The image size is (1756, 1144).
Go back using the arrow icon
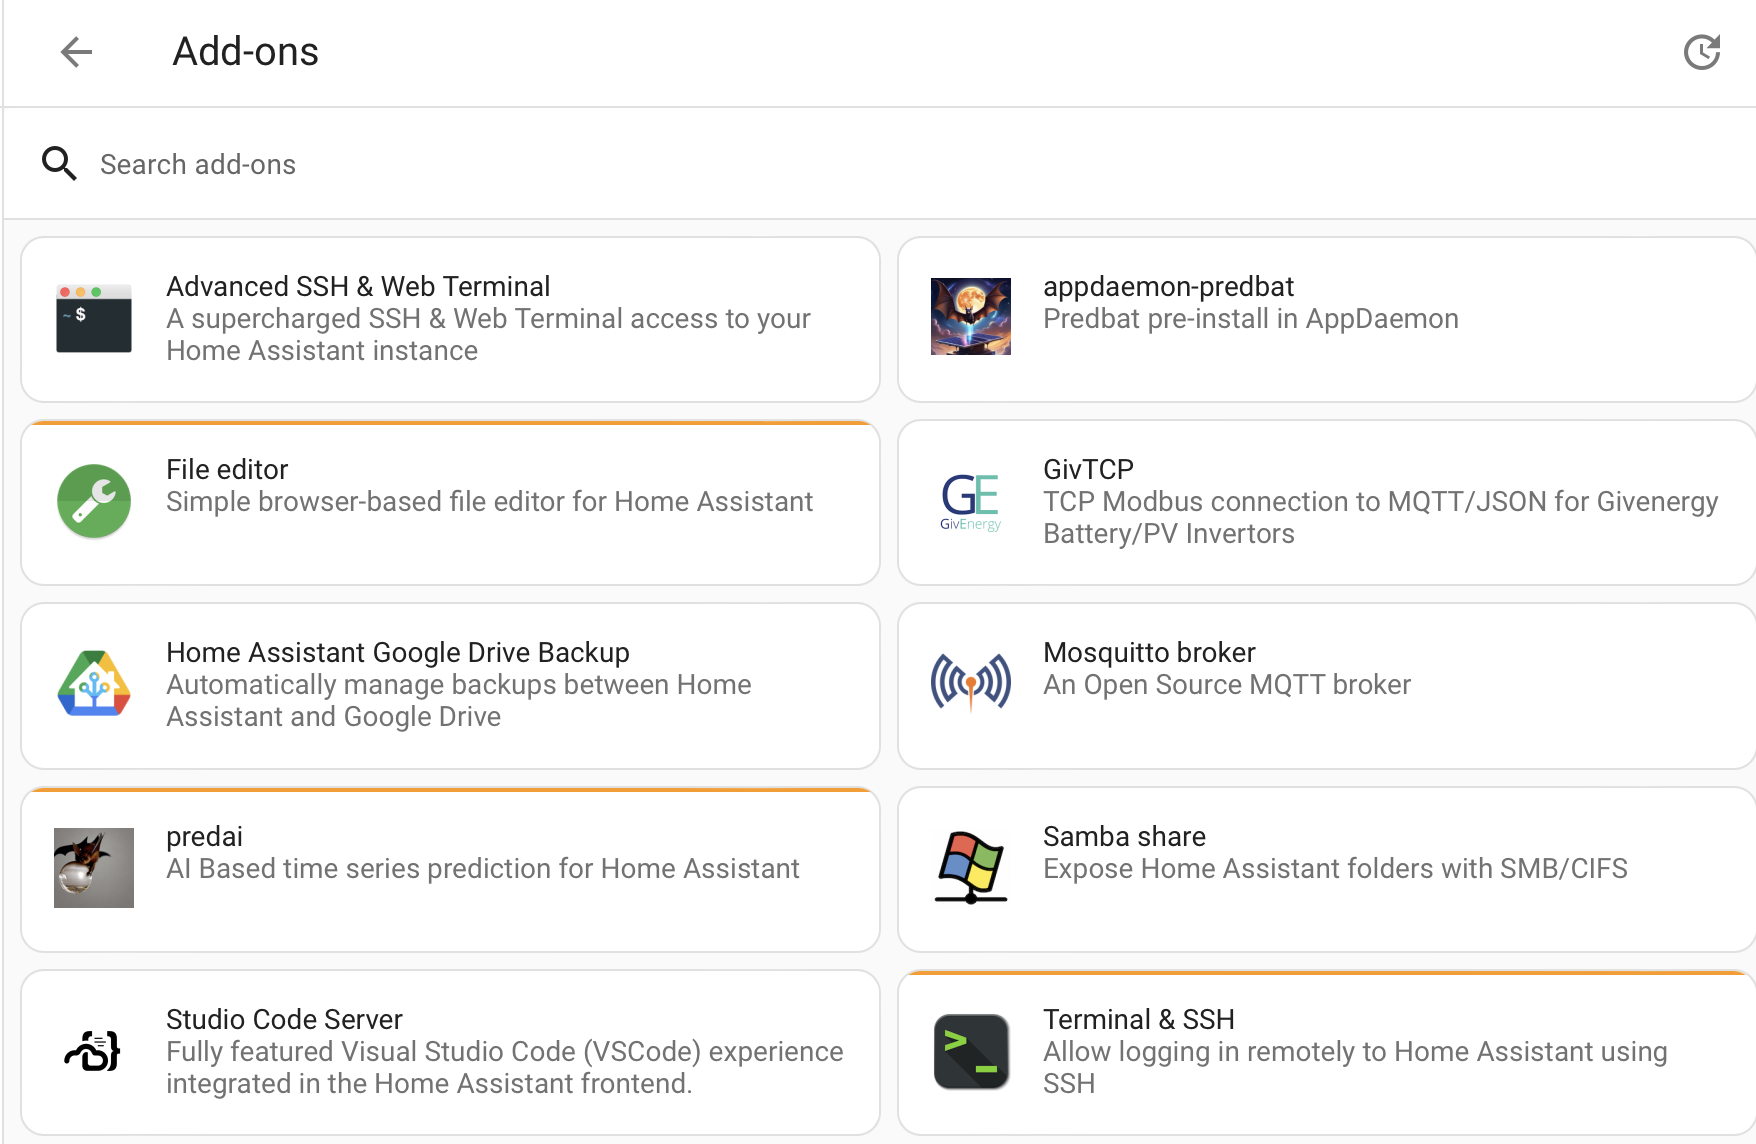tap(76, 52)
